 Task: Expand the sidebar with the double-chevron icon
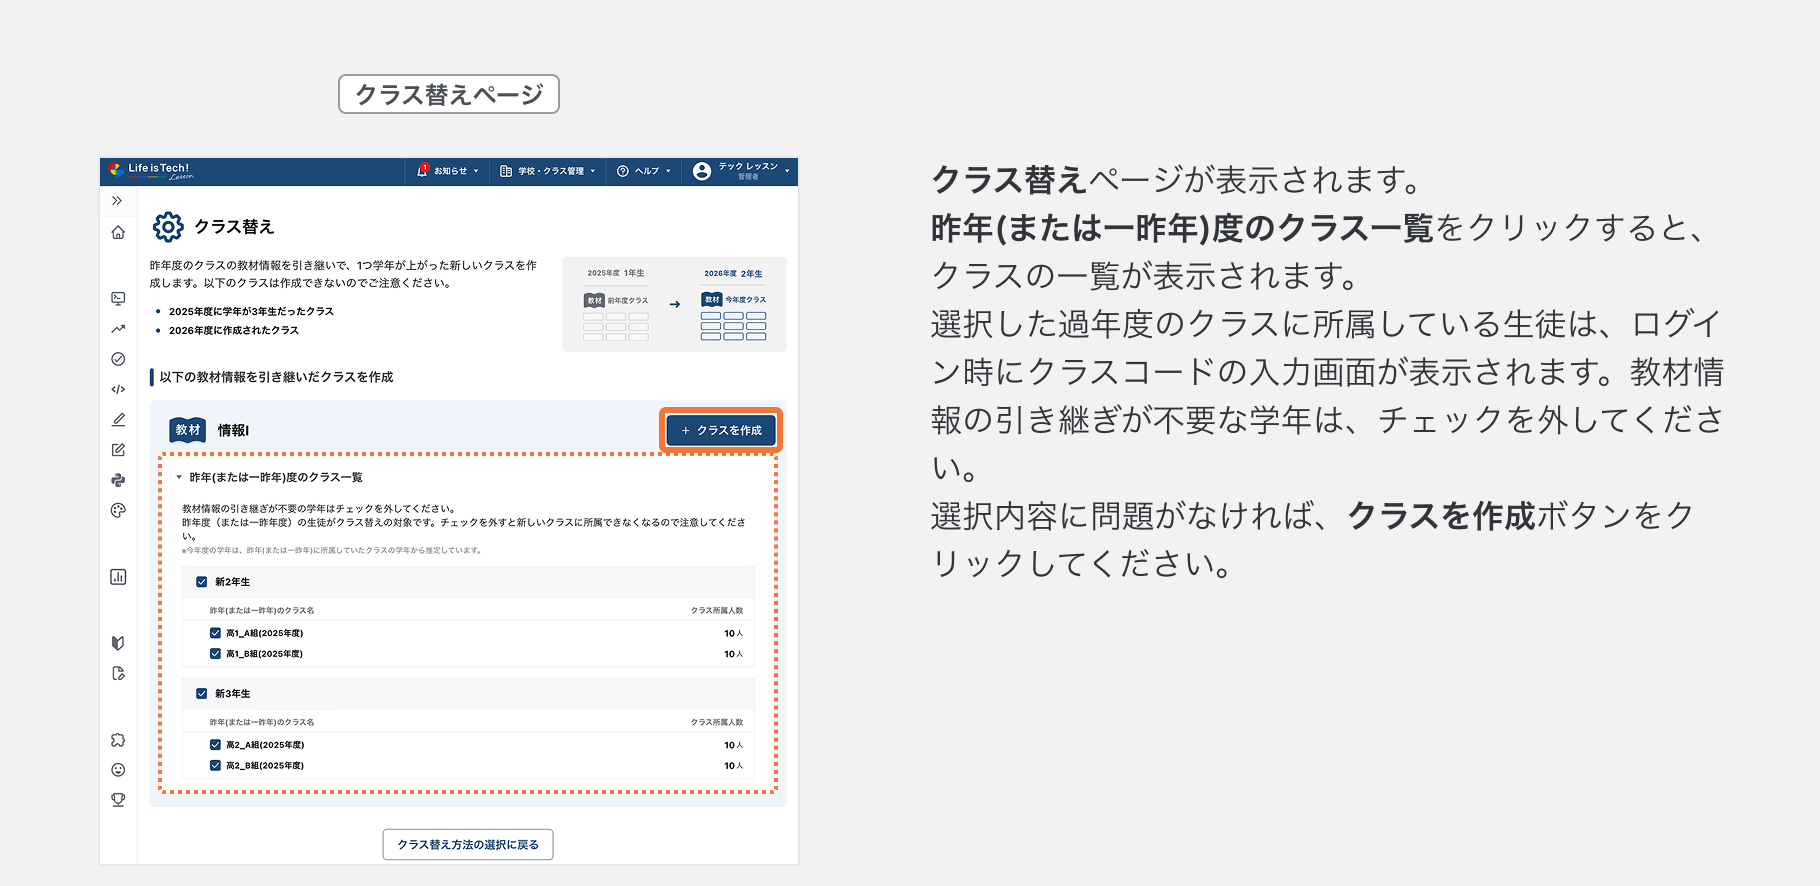pyautogui.click(x=117, y=201)
